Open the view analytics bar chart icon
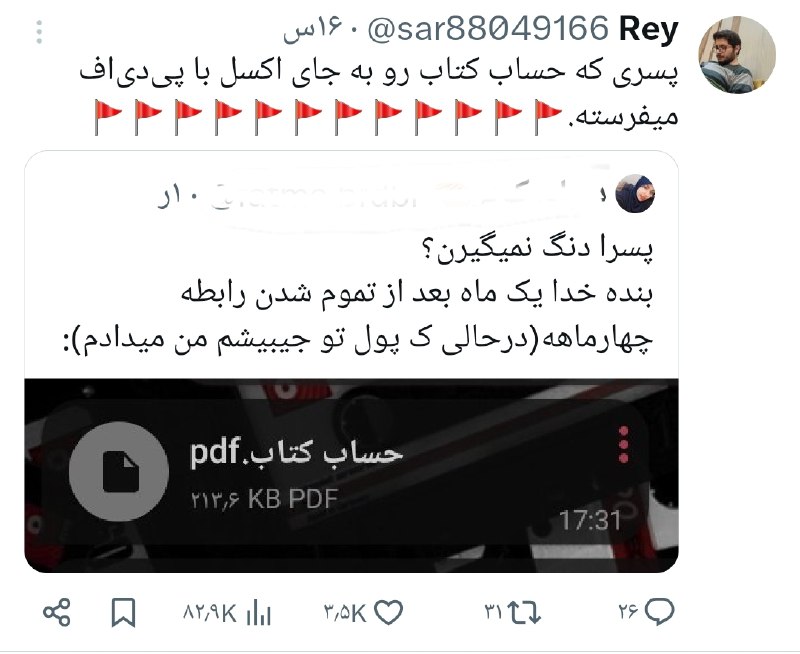Image resolution: width=800 pixels, height=654 pixels. pos(259,613)
